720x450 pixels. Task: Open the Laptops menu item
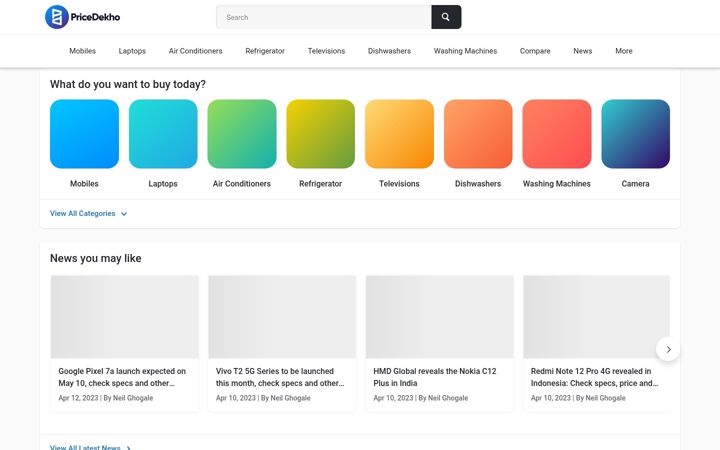point(132,51)
